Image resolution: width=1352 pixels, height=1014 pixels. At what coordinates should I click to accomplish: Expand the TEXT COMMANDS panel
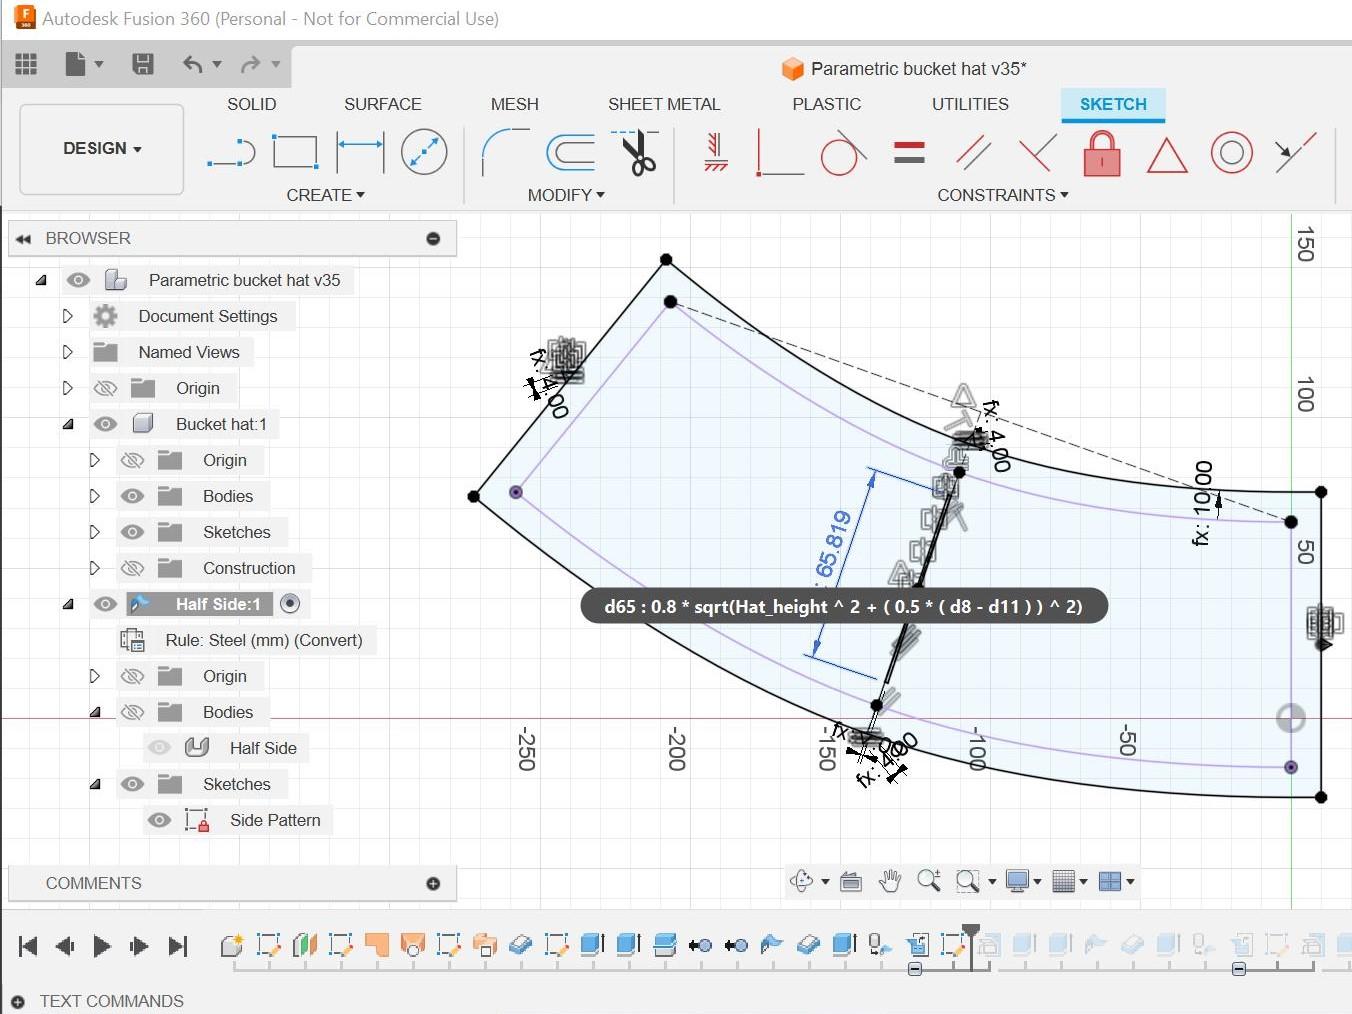tap(17, 1001)
